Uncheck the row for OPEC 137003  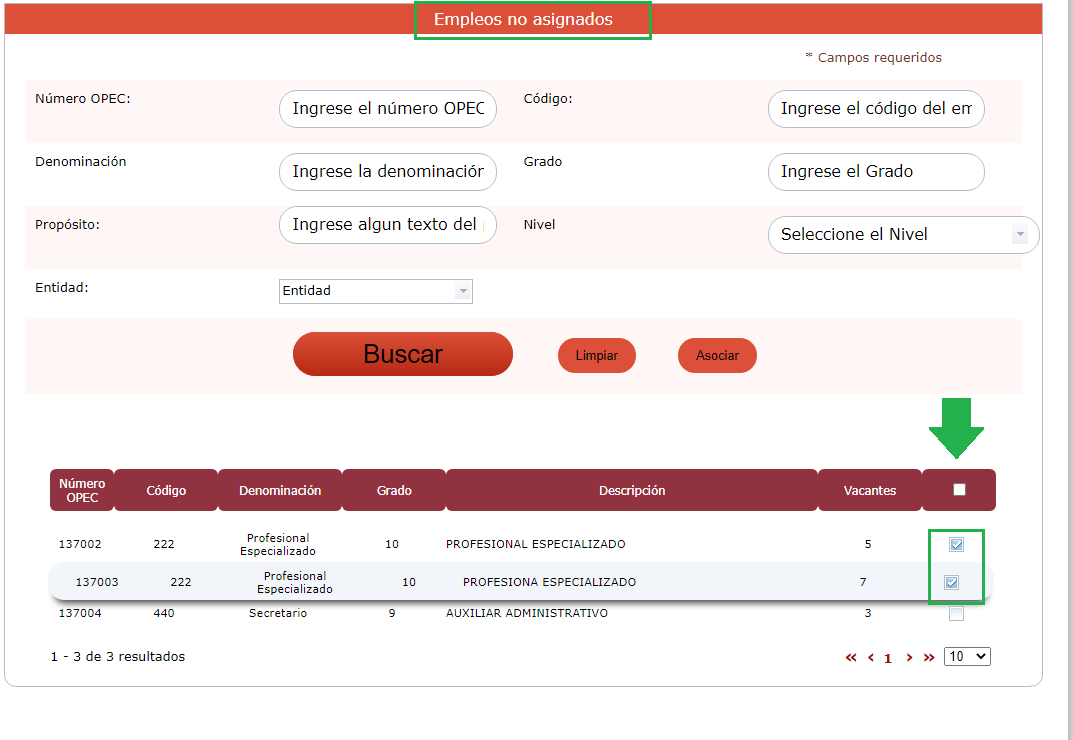(952, 582)
